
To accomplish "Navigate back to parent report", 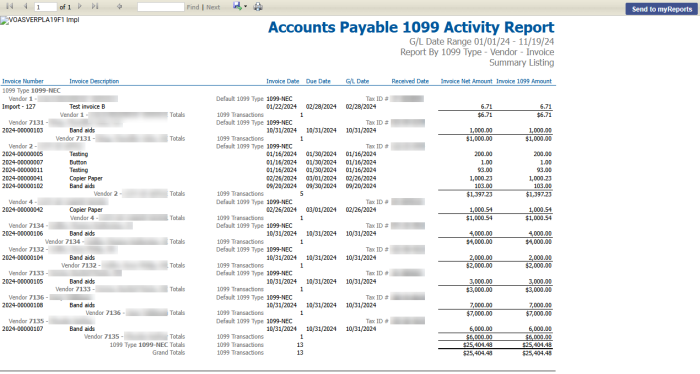I will point(119,6).
